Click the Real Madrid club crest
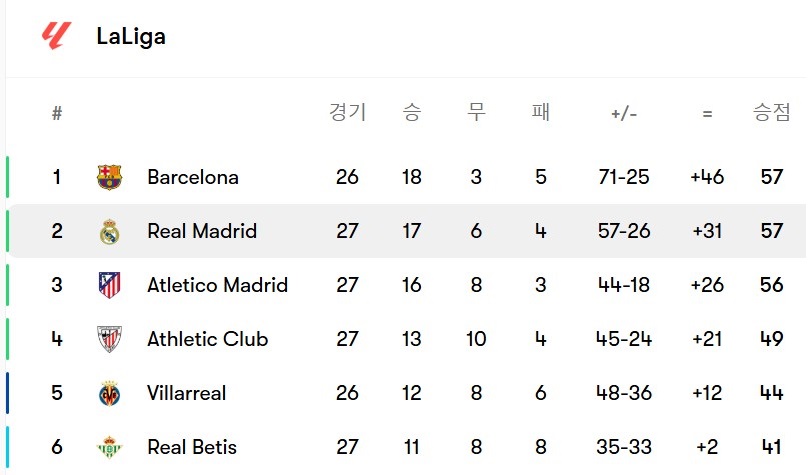 [109, 232]
